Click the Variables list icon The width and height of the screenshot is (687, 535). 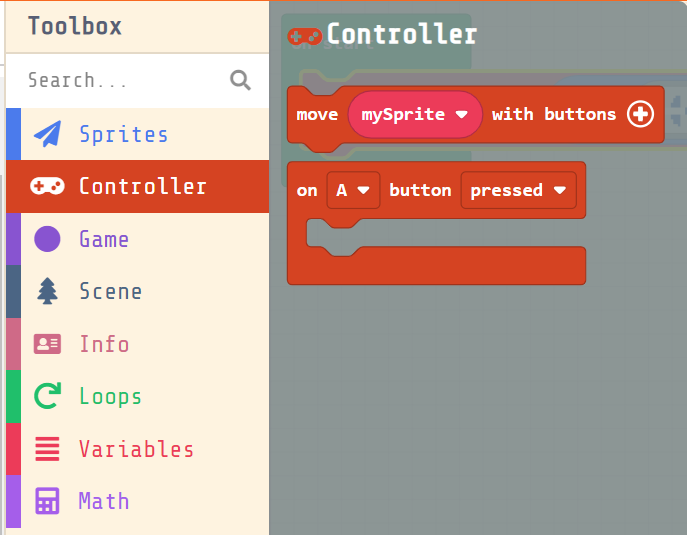tap(47, 449)
